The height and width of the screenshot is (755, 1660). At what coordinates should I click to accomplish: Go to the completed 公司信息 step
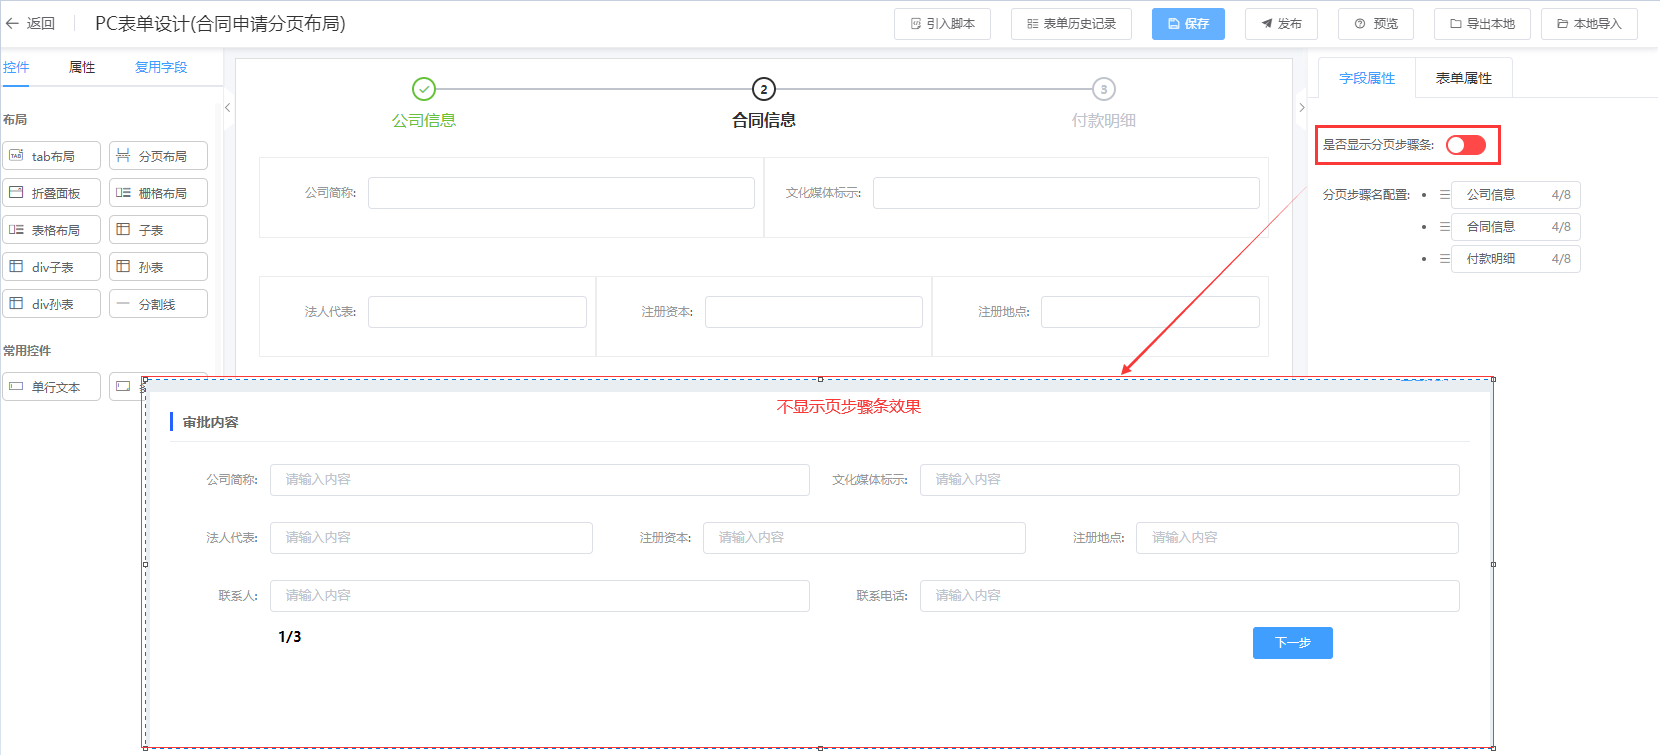click(424, 103)
